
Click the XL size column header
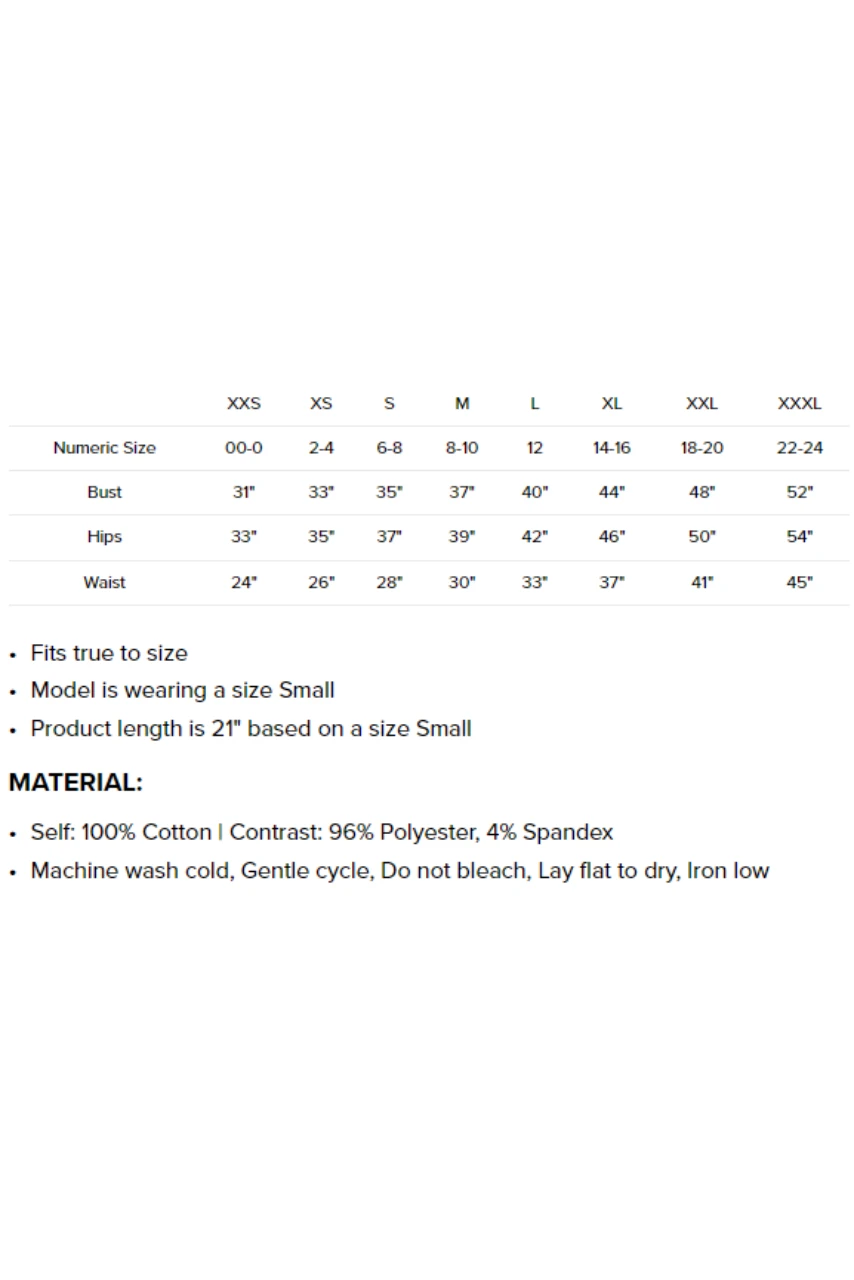pos(611,404)
